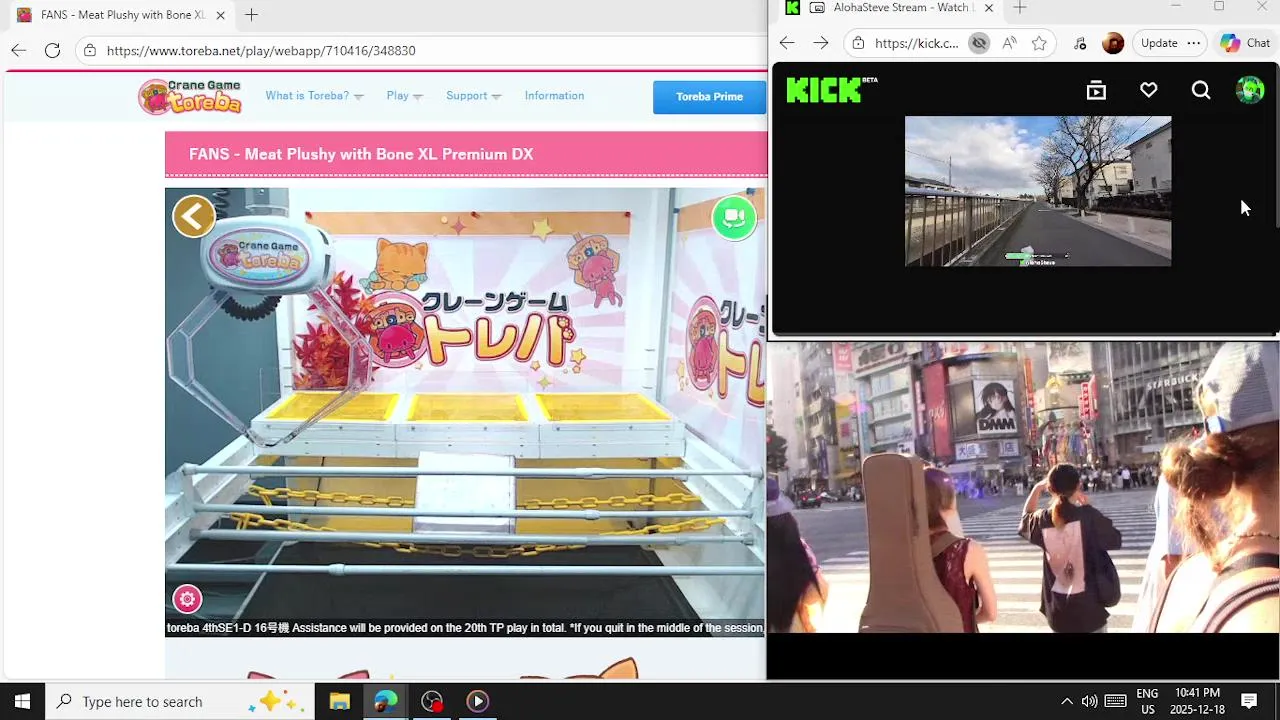
Task: Favorite the Kick page with the star
Action: [1039, 43]
